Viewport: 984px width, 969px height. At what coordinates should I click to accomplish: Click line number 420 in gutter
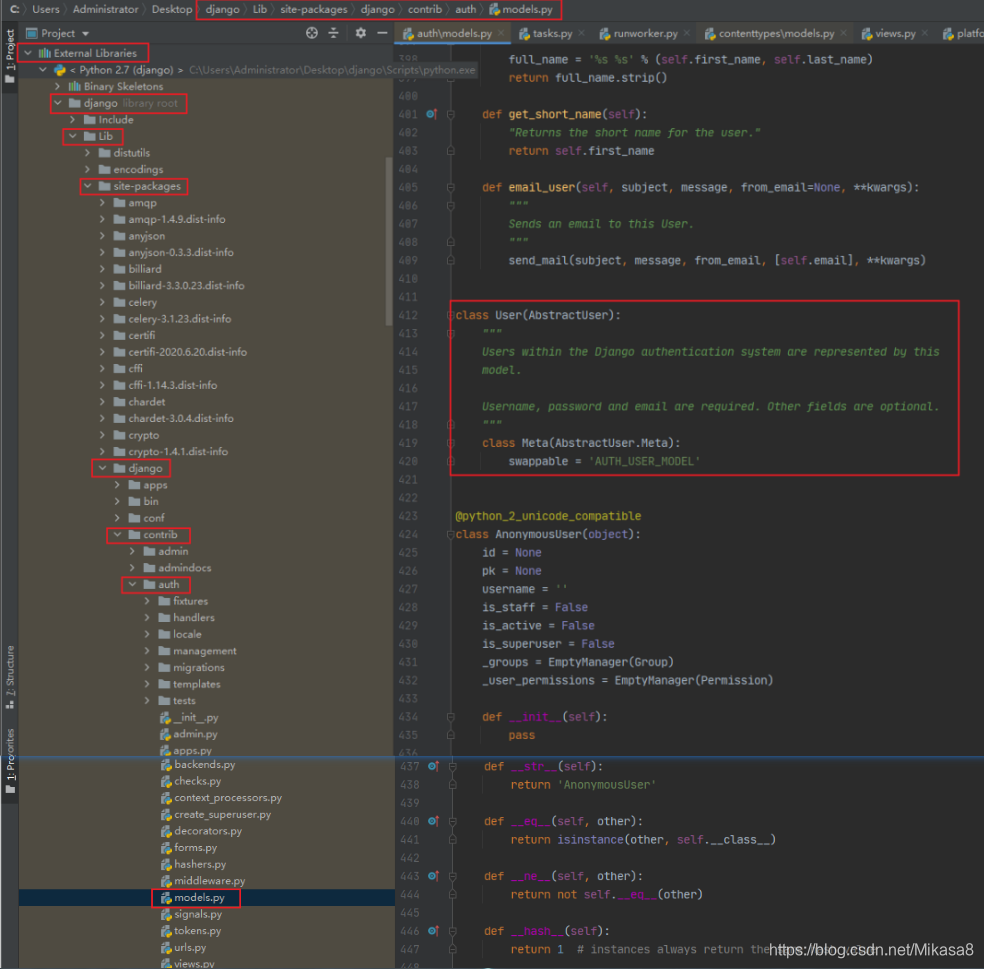408,461
